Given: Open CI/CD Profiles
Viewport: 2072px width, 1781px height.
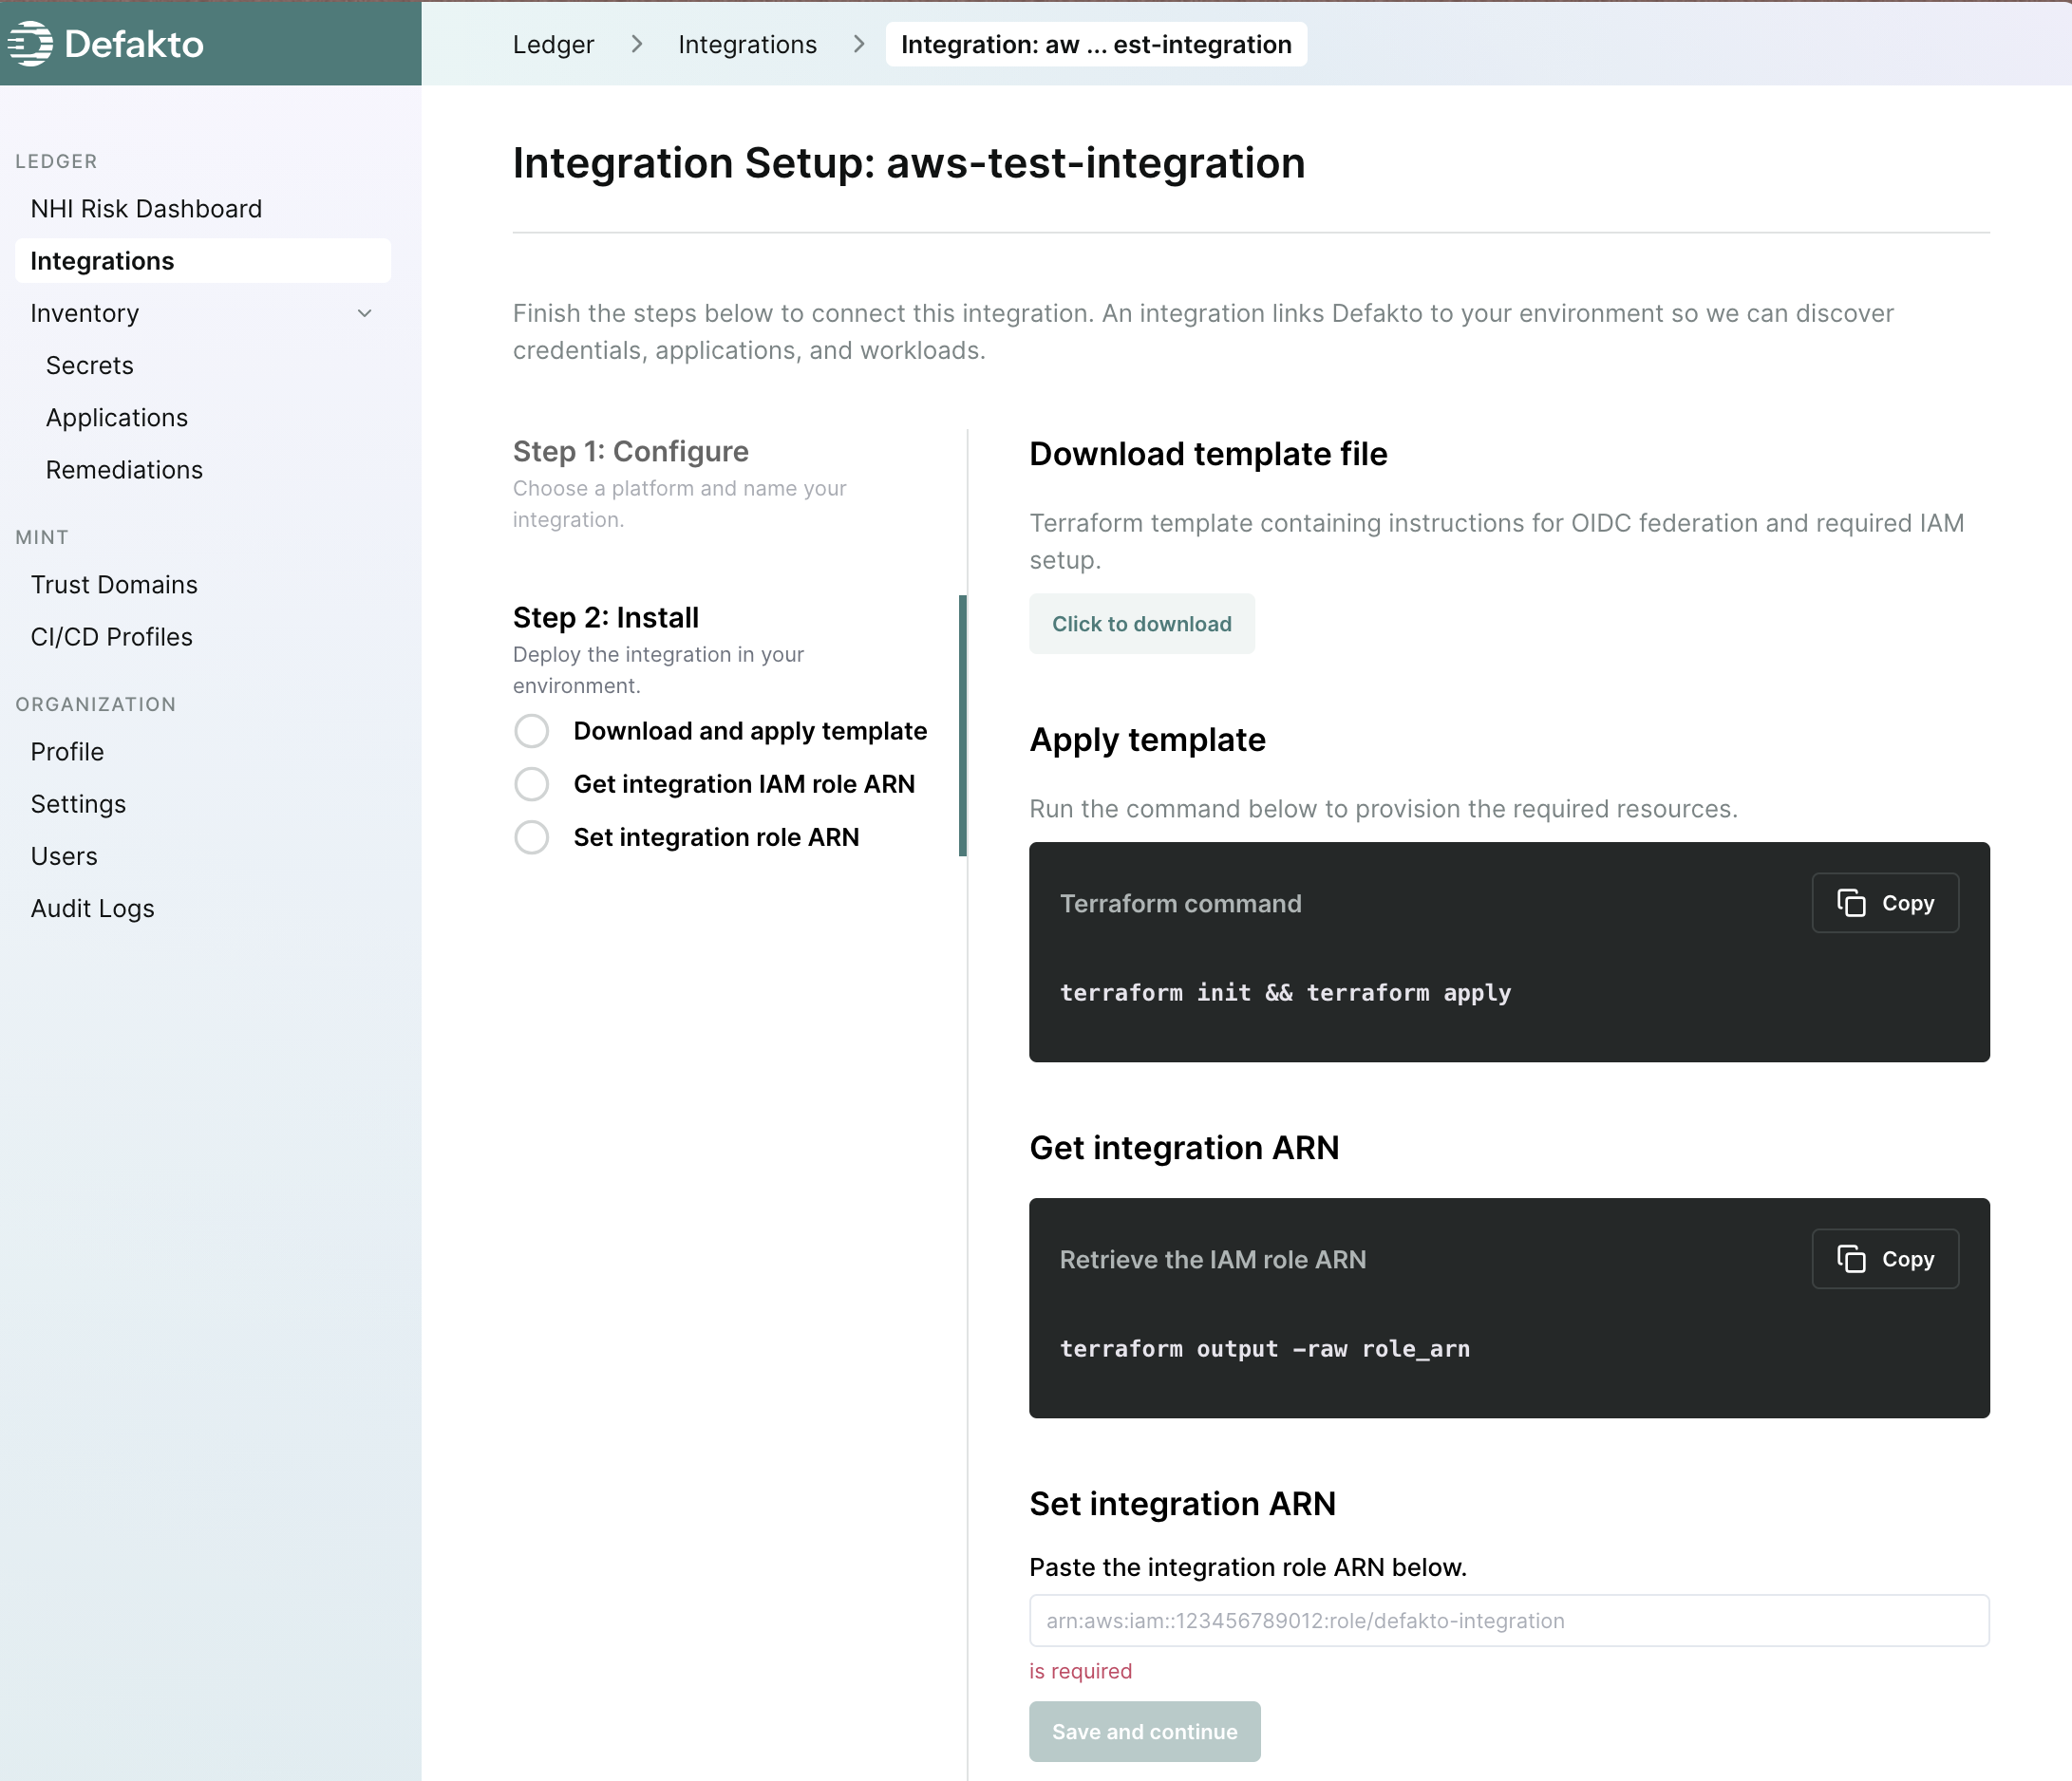Looking at the screenshot, I should 111,637.
